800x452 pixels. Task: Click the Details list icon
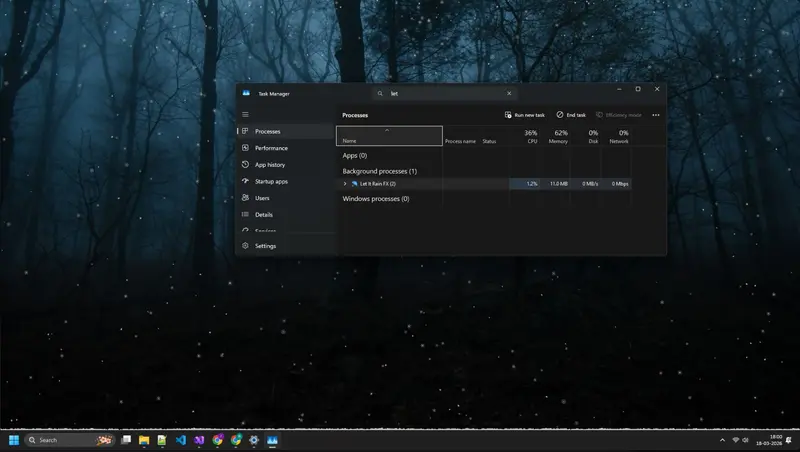tap(245, 215)
